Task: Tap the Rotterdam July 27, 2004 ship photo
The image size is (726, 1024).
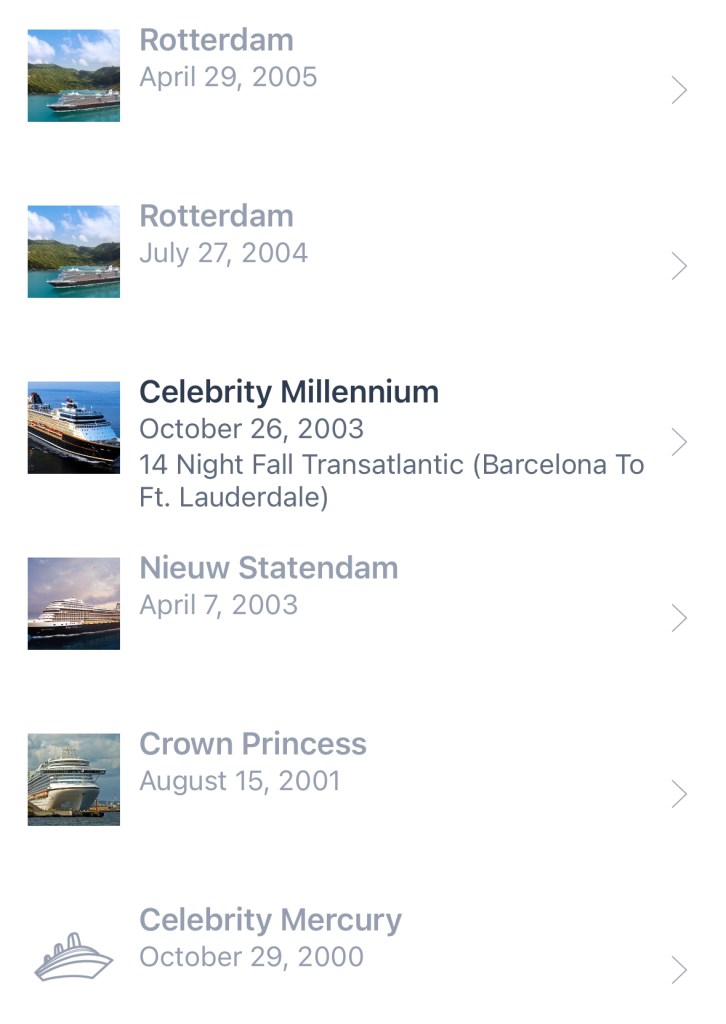Action: (73, 251)
